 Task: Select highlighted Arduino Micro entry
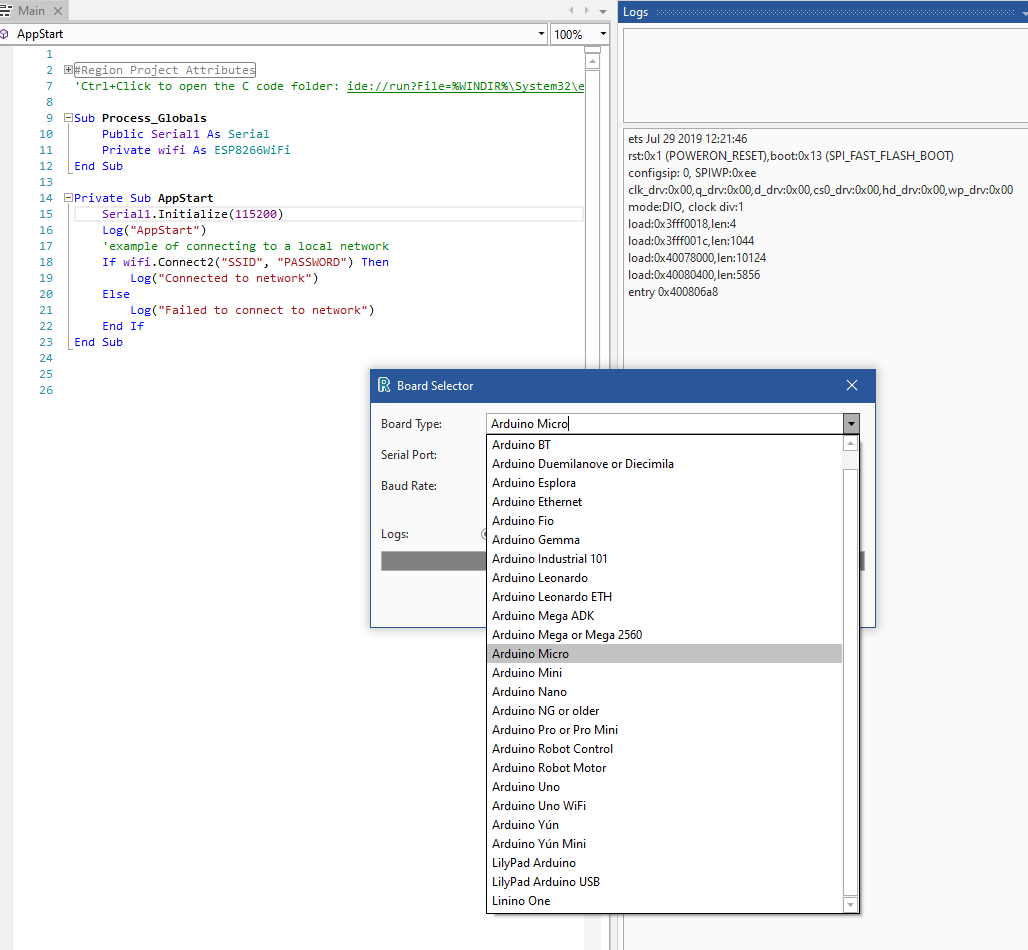click(665, 654)
